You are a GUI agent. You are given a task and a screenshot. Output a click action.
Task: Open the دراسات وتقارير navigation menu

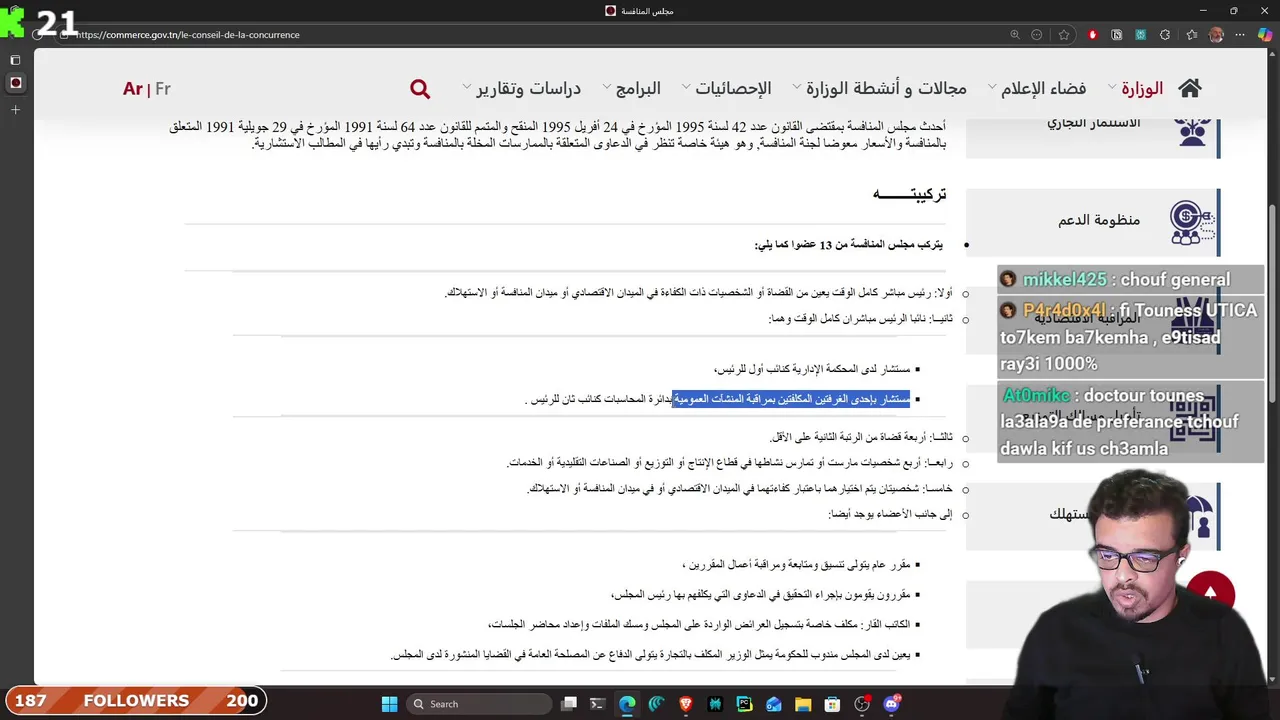click(528, 88)
